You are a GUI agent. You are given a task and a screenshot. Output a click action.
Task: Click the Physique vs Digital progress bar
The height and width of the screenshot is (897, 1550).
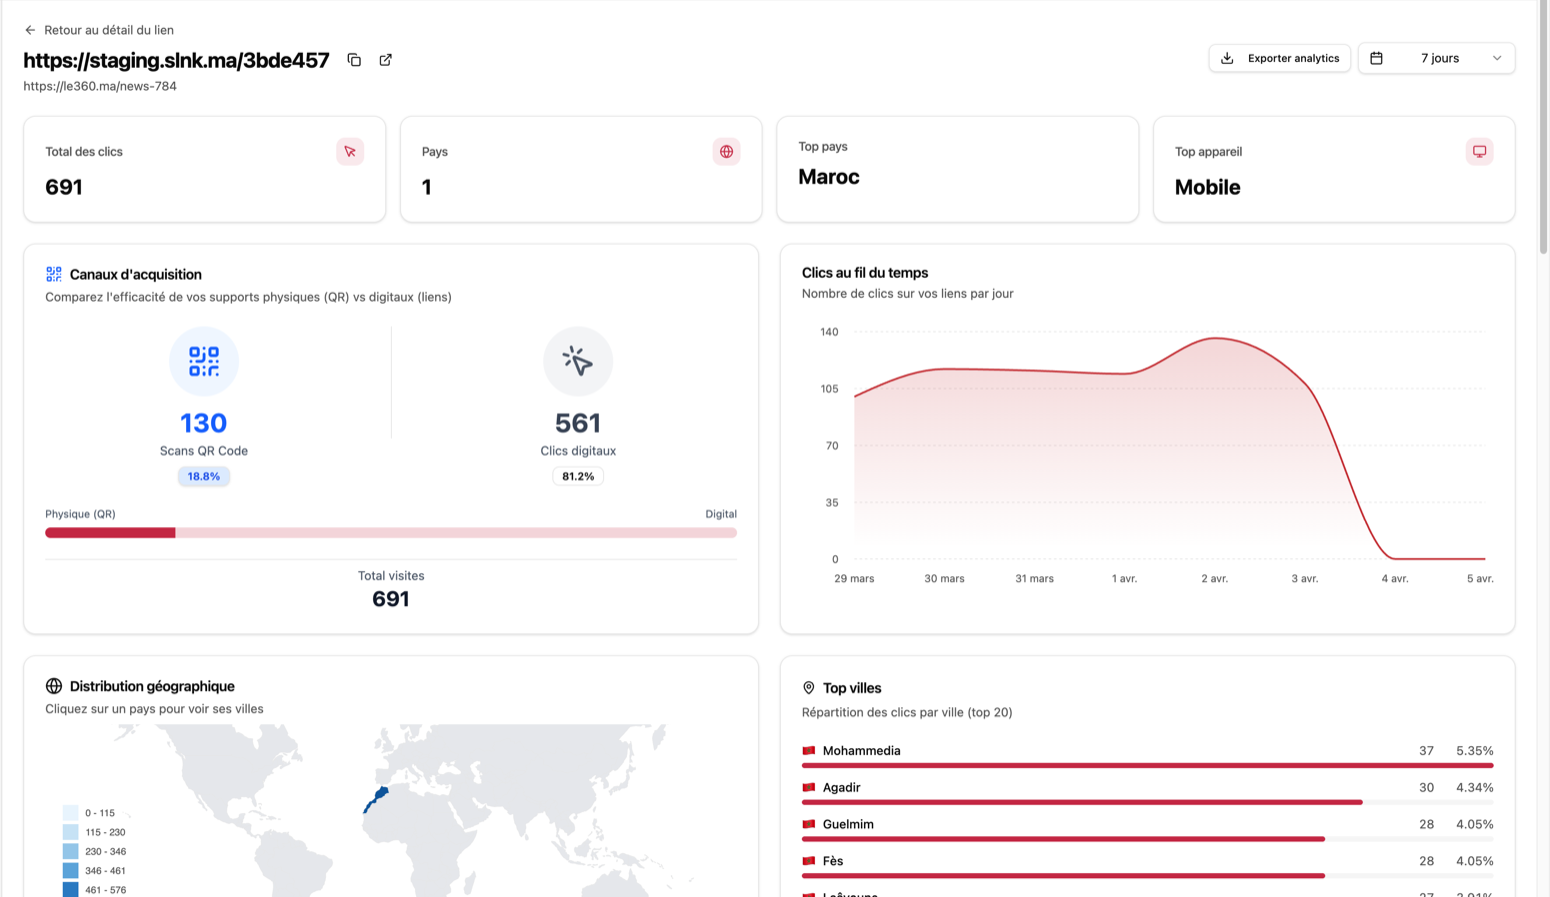[x=390, y=532]
